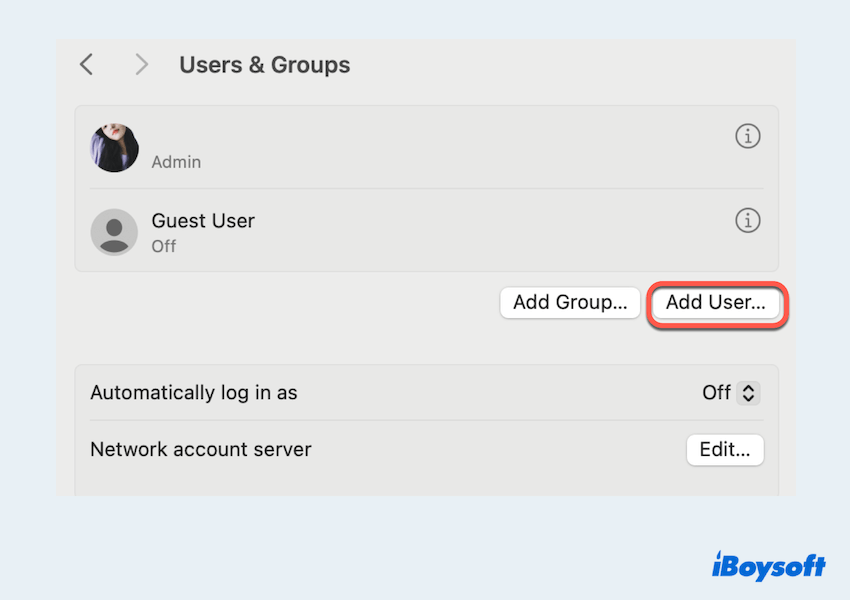This screenshot has height=600, width=850.
Task: Go back using the left chevron
Action: 87,65
